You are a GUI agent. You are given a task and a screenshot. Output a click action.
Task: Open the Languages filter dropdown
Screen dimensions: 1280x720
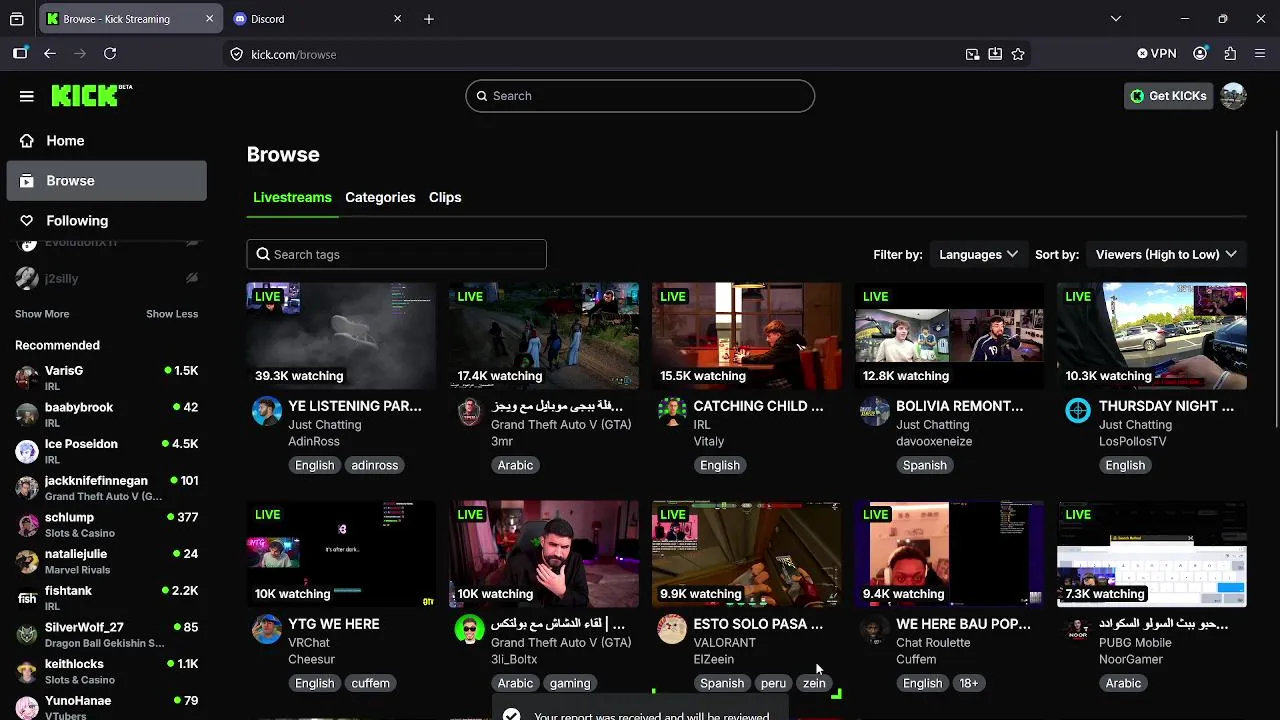pyautogui.click(x=978, y=254)
